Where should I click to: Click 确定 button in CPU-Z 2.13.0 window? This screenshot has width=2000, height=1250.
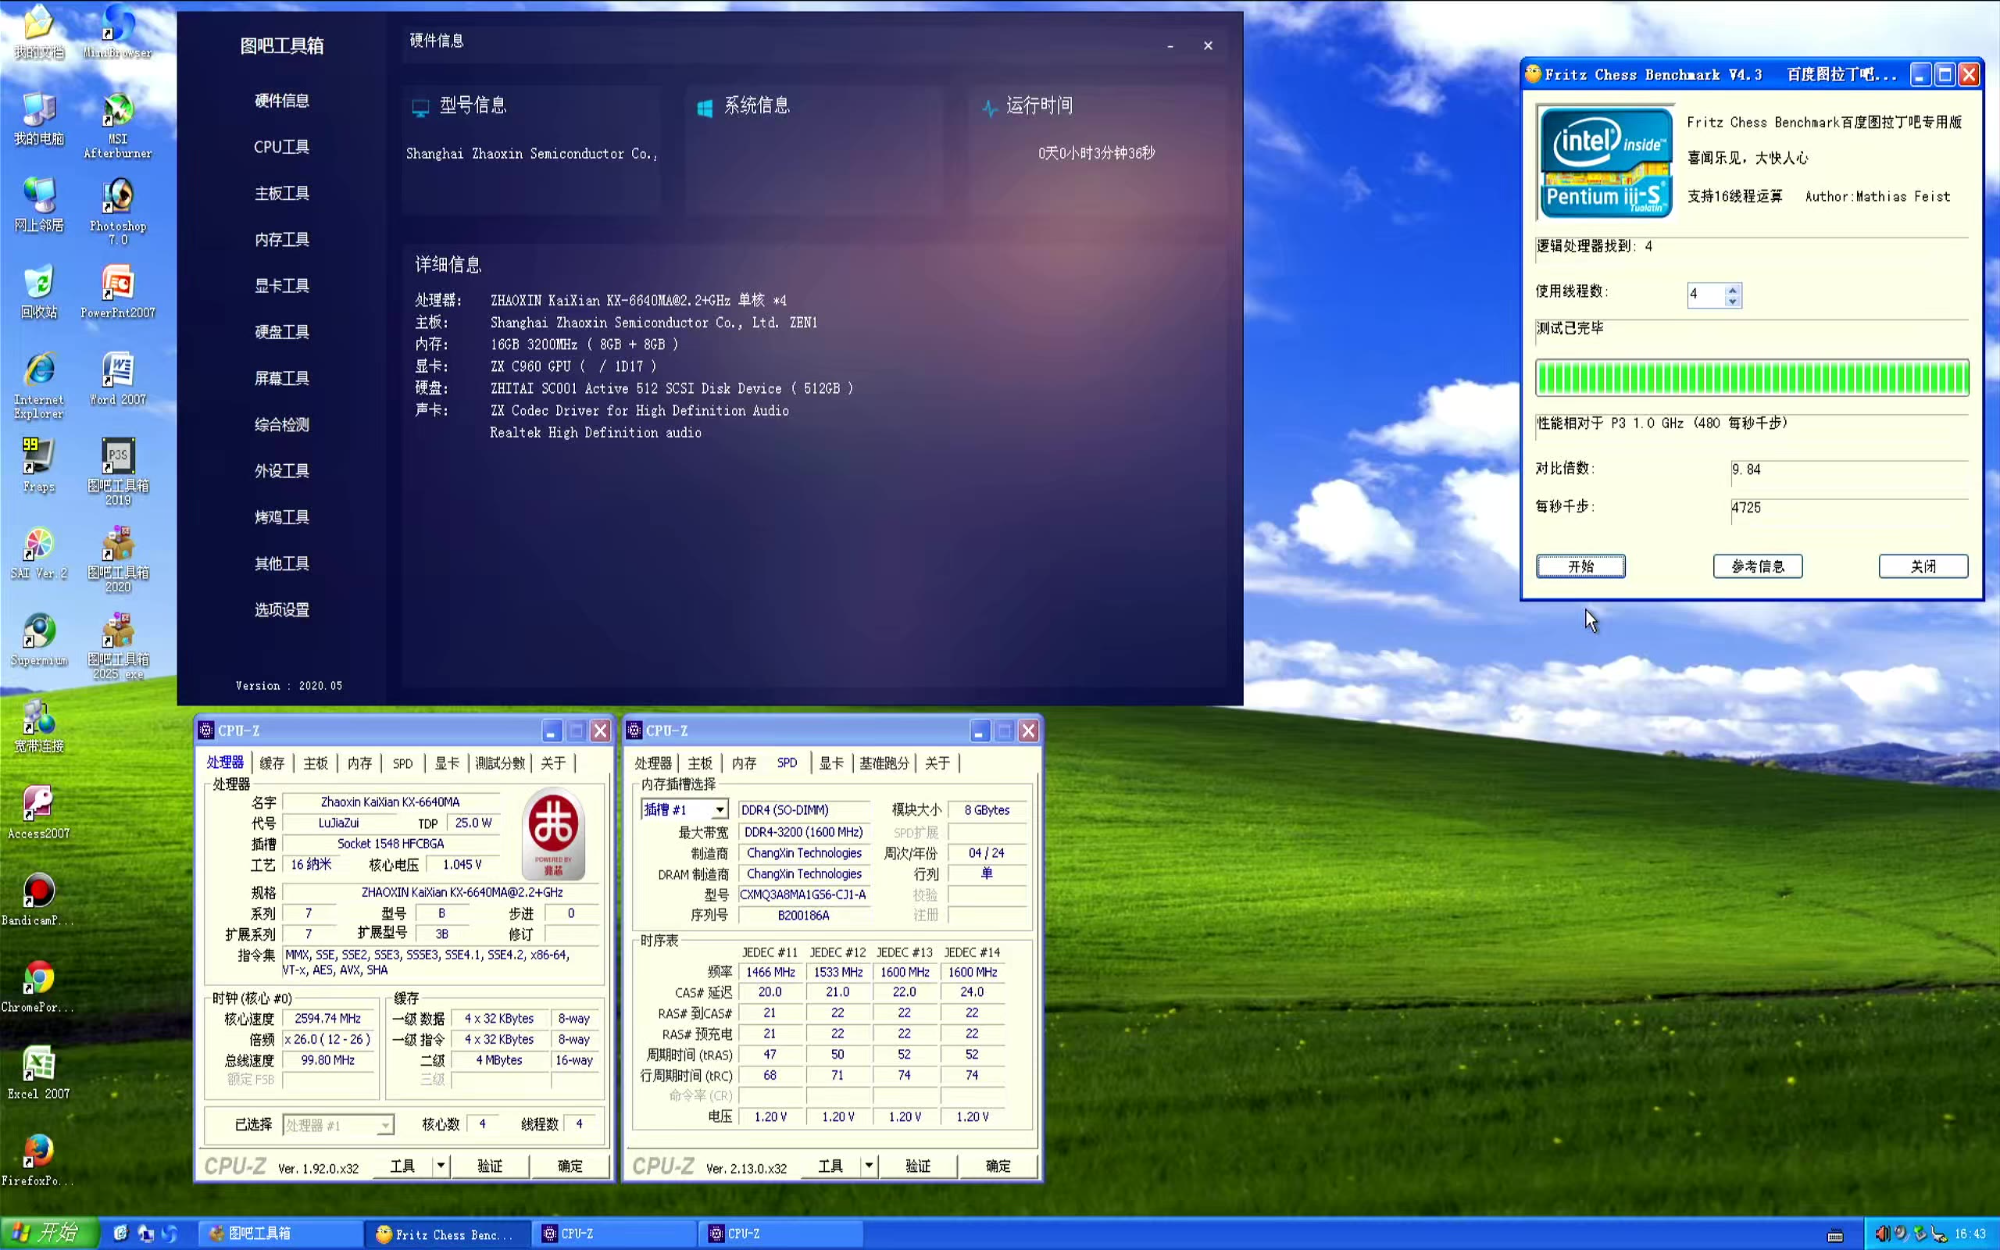pyautogui.click(x=998, y=1166)
